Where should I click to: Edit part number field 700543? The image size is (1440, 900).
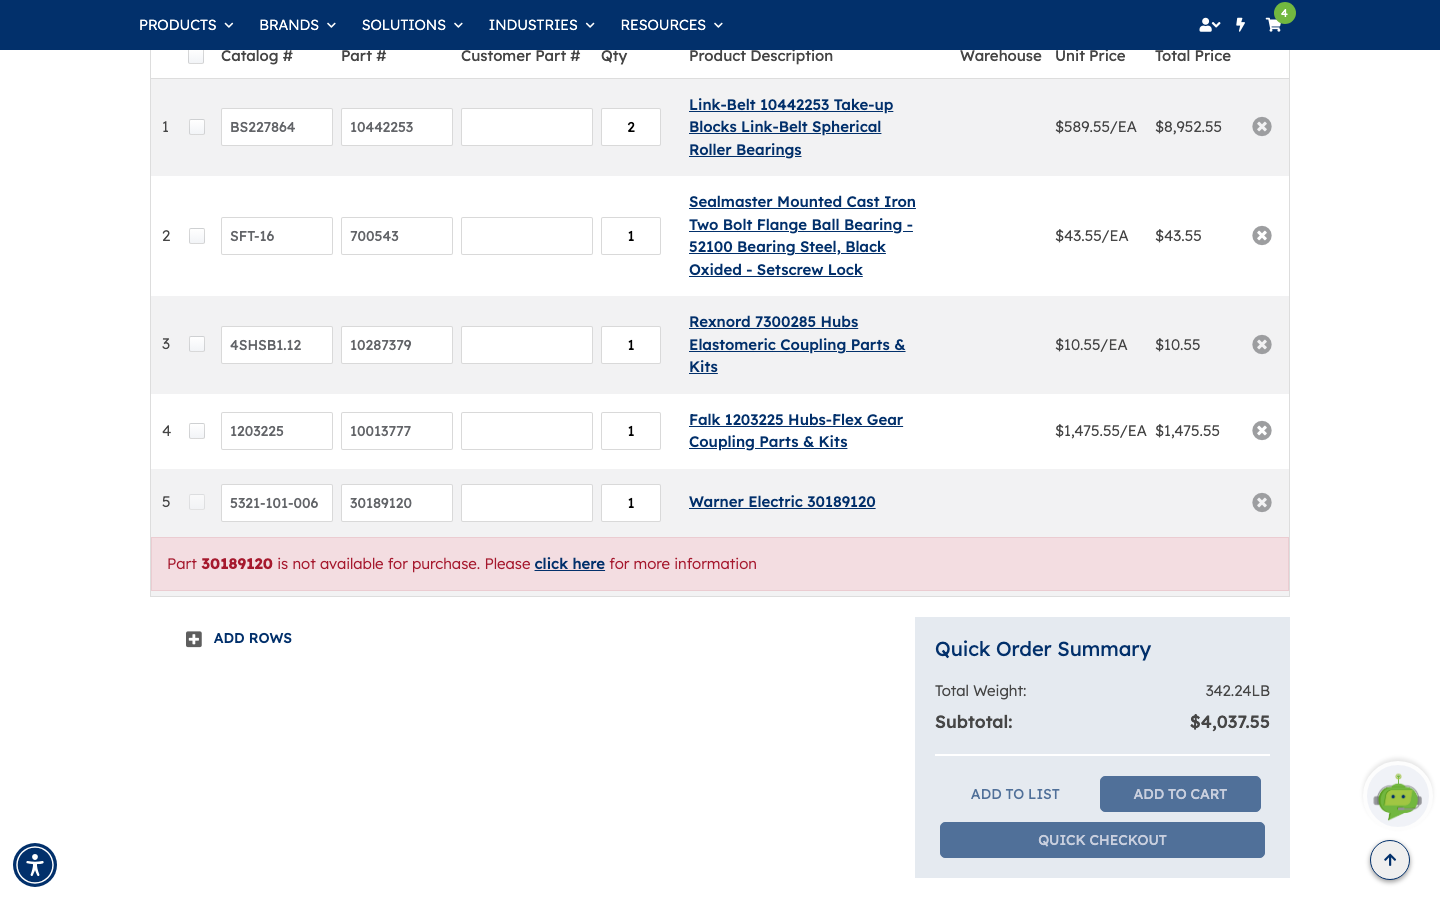pos(397,236)
